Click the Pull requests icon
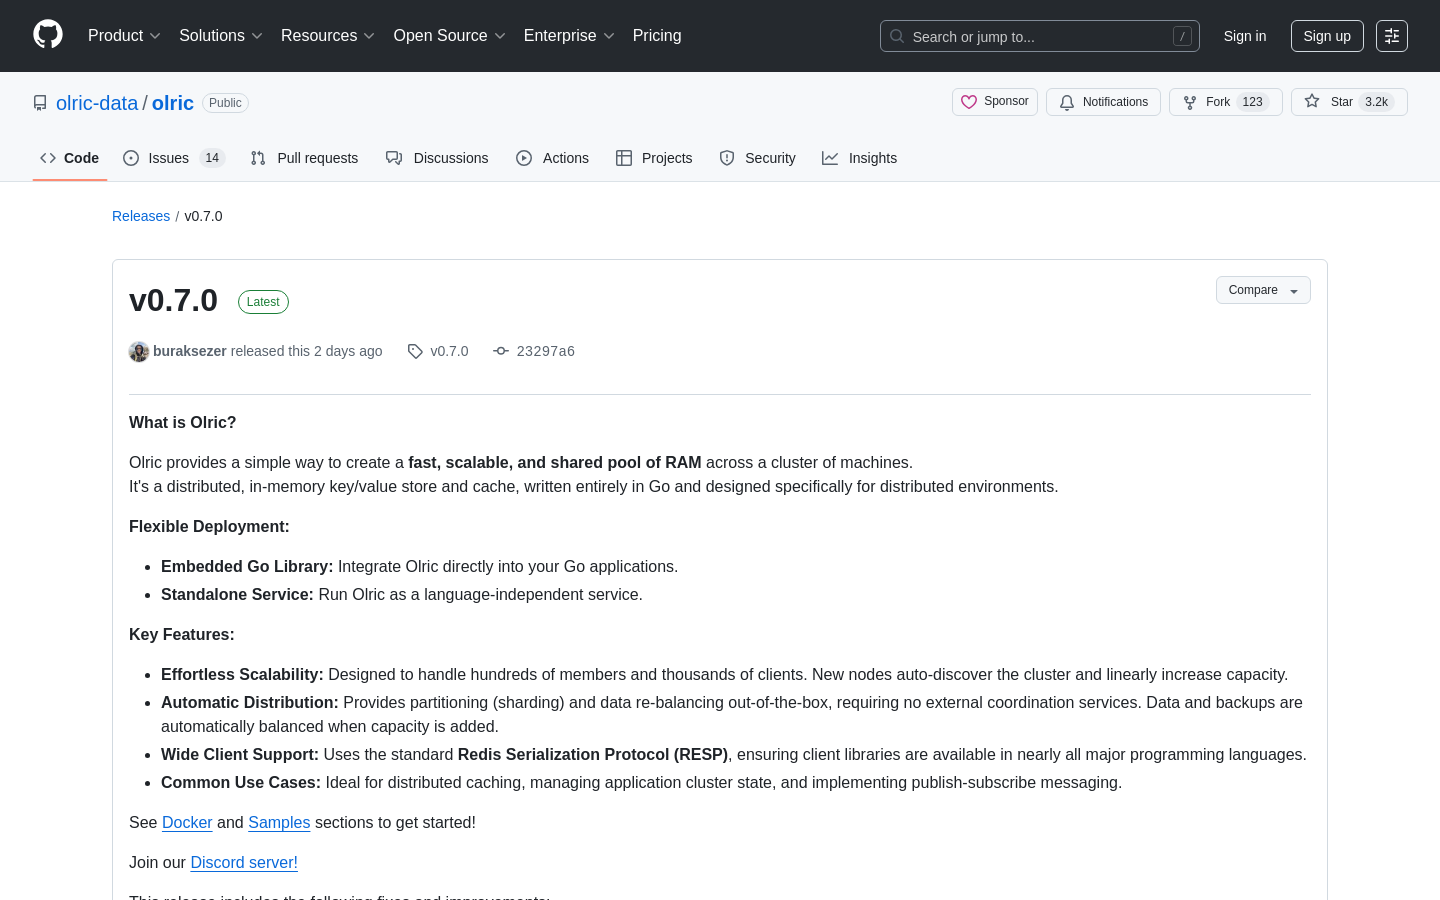The height and width of the screenshot is (900, 1440). pyautogui.click(x=258, y=158)
